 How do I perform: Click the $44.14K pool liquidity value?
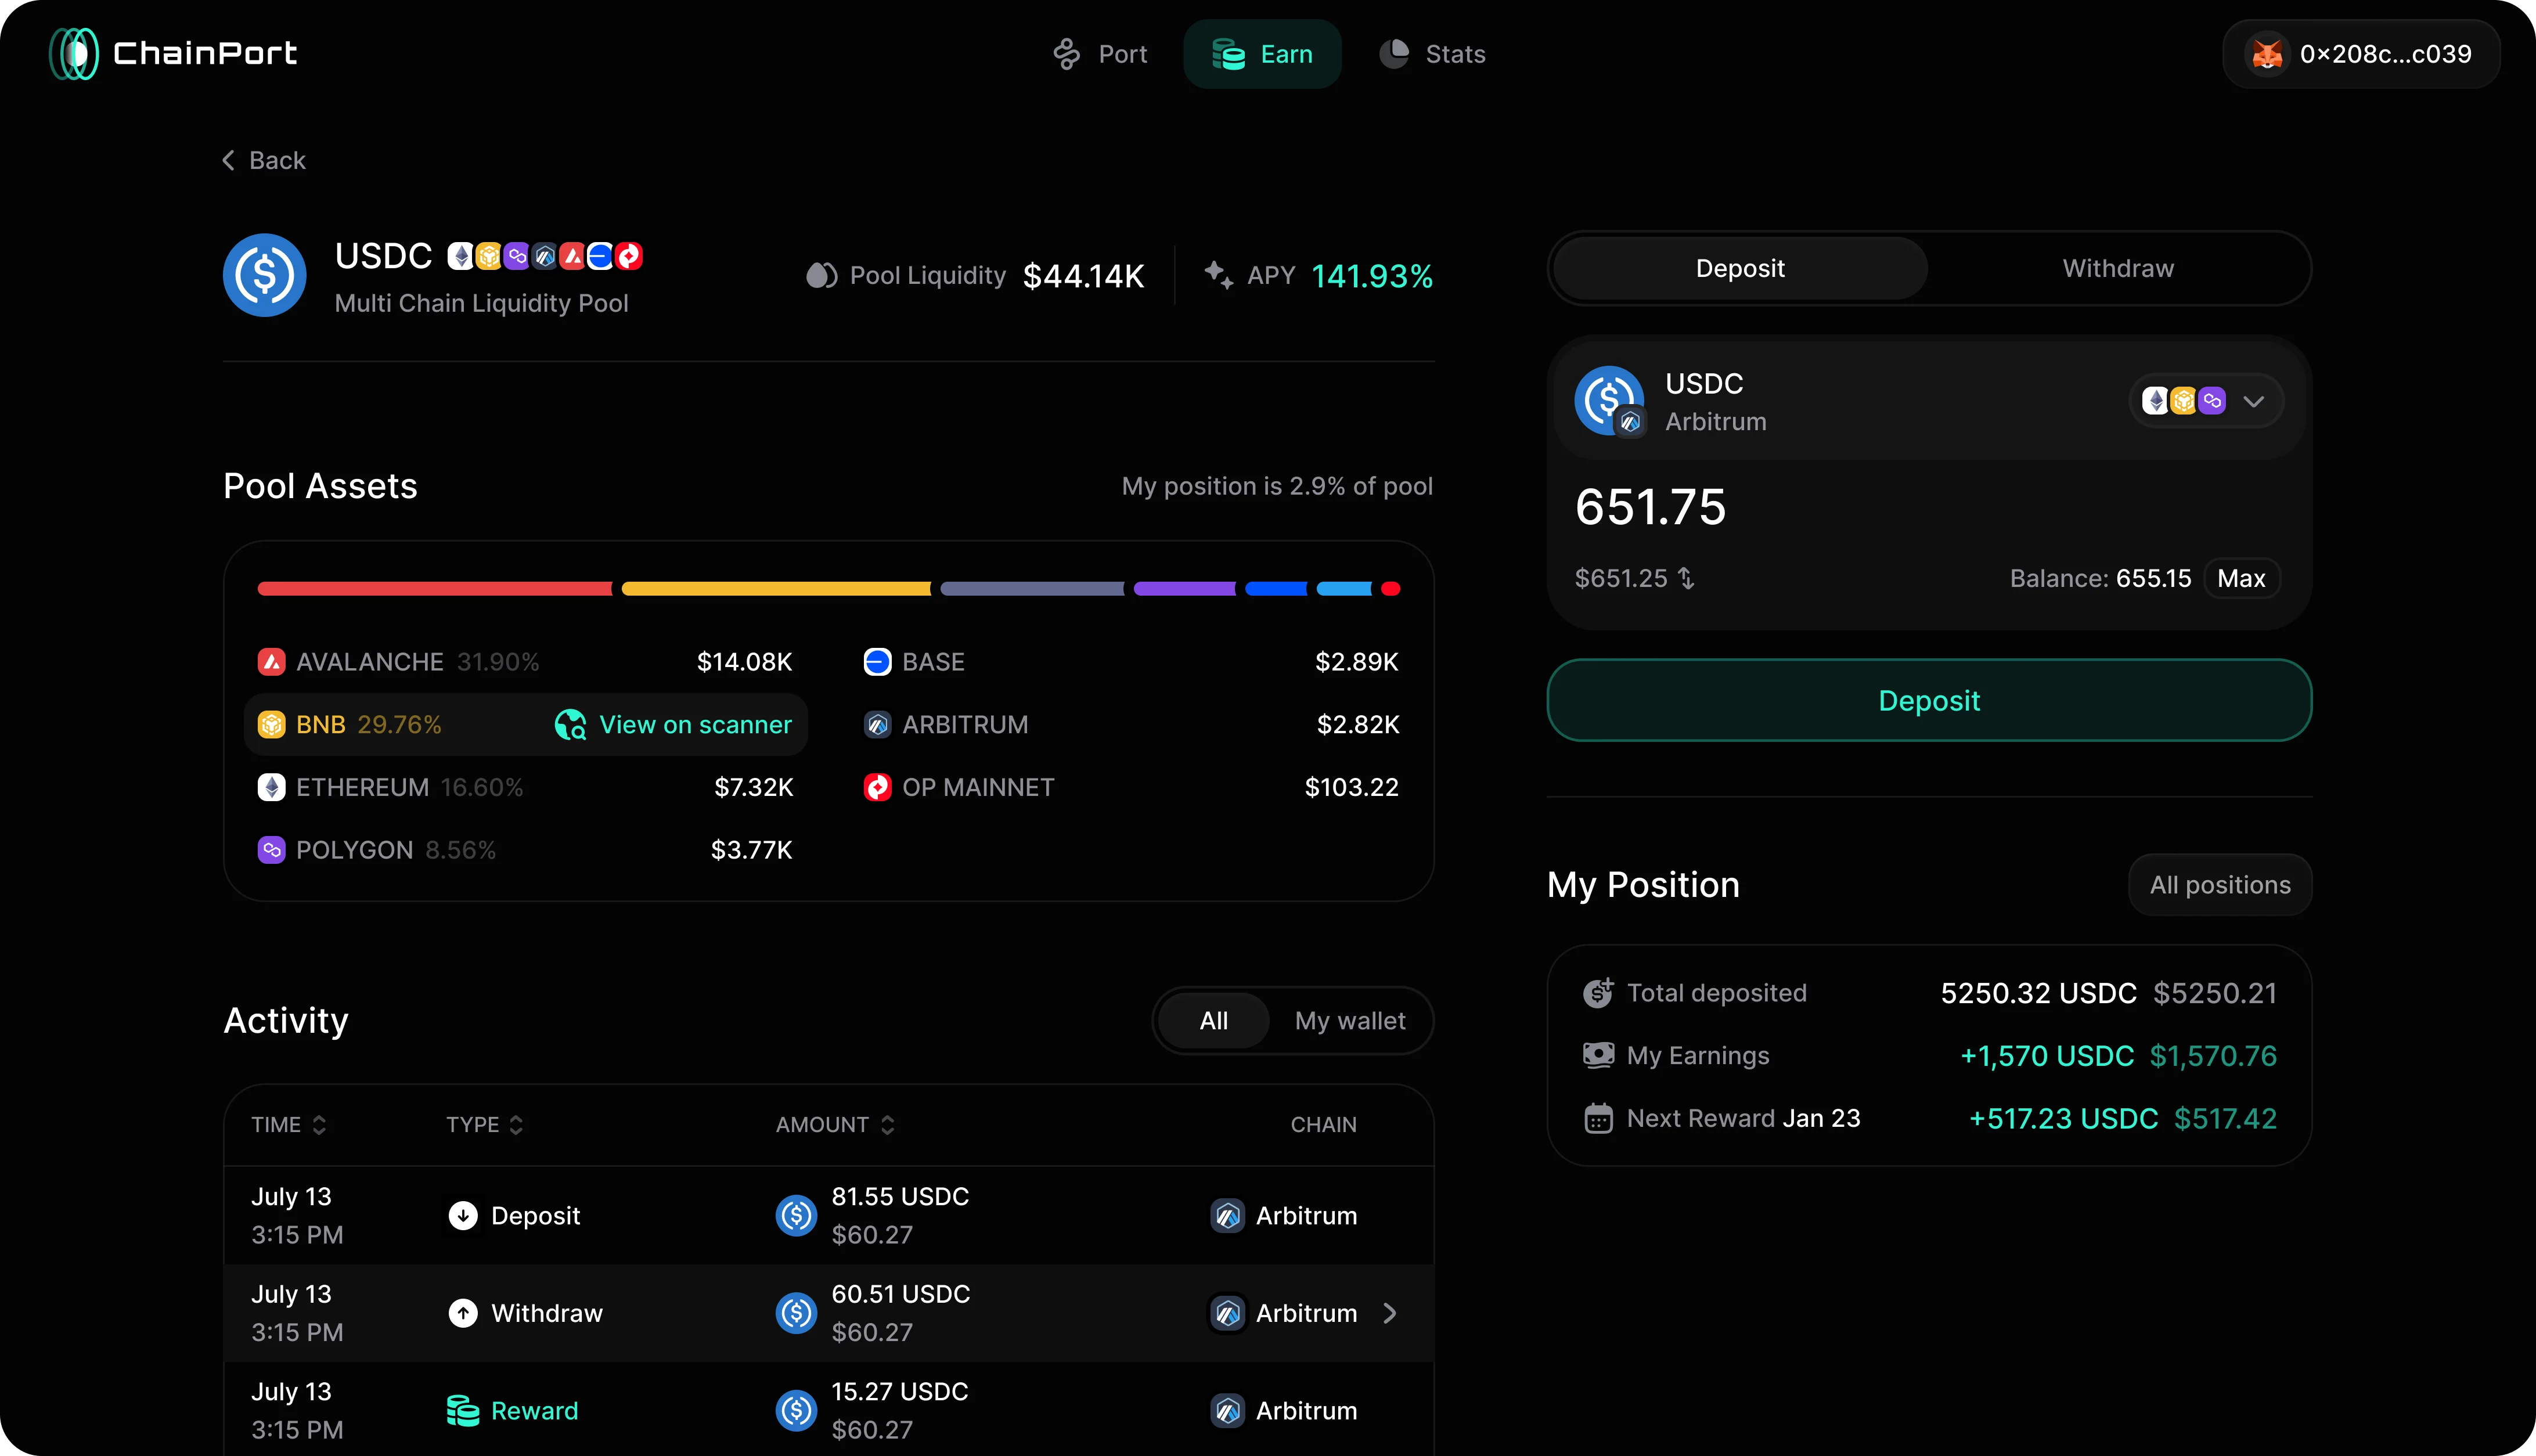pos(1083,276)
